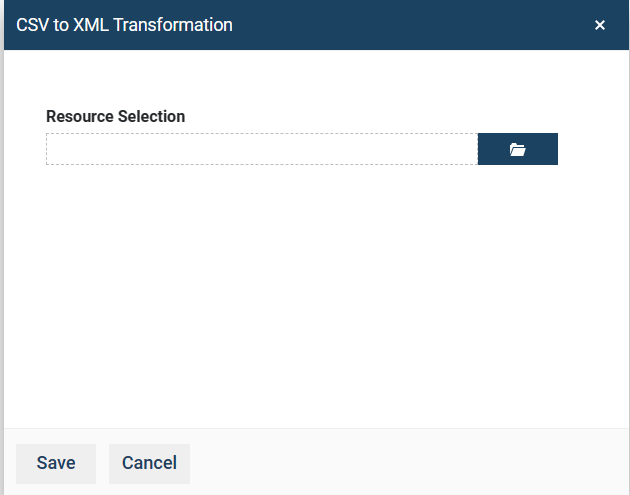Viewport: 630px width, 495px height.
Task: Click the dialog's blue header bar
Action: coord(400,25)
